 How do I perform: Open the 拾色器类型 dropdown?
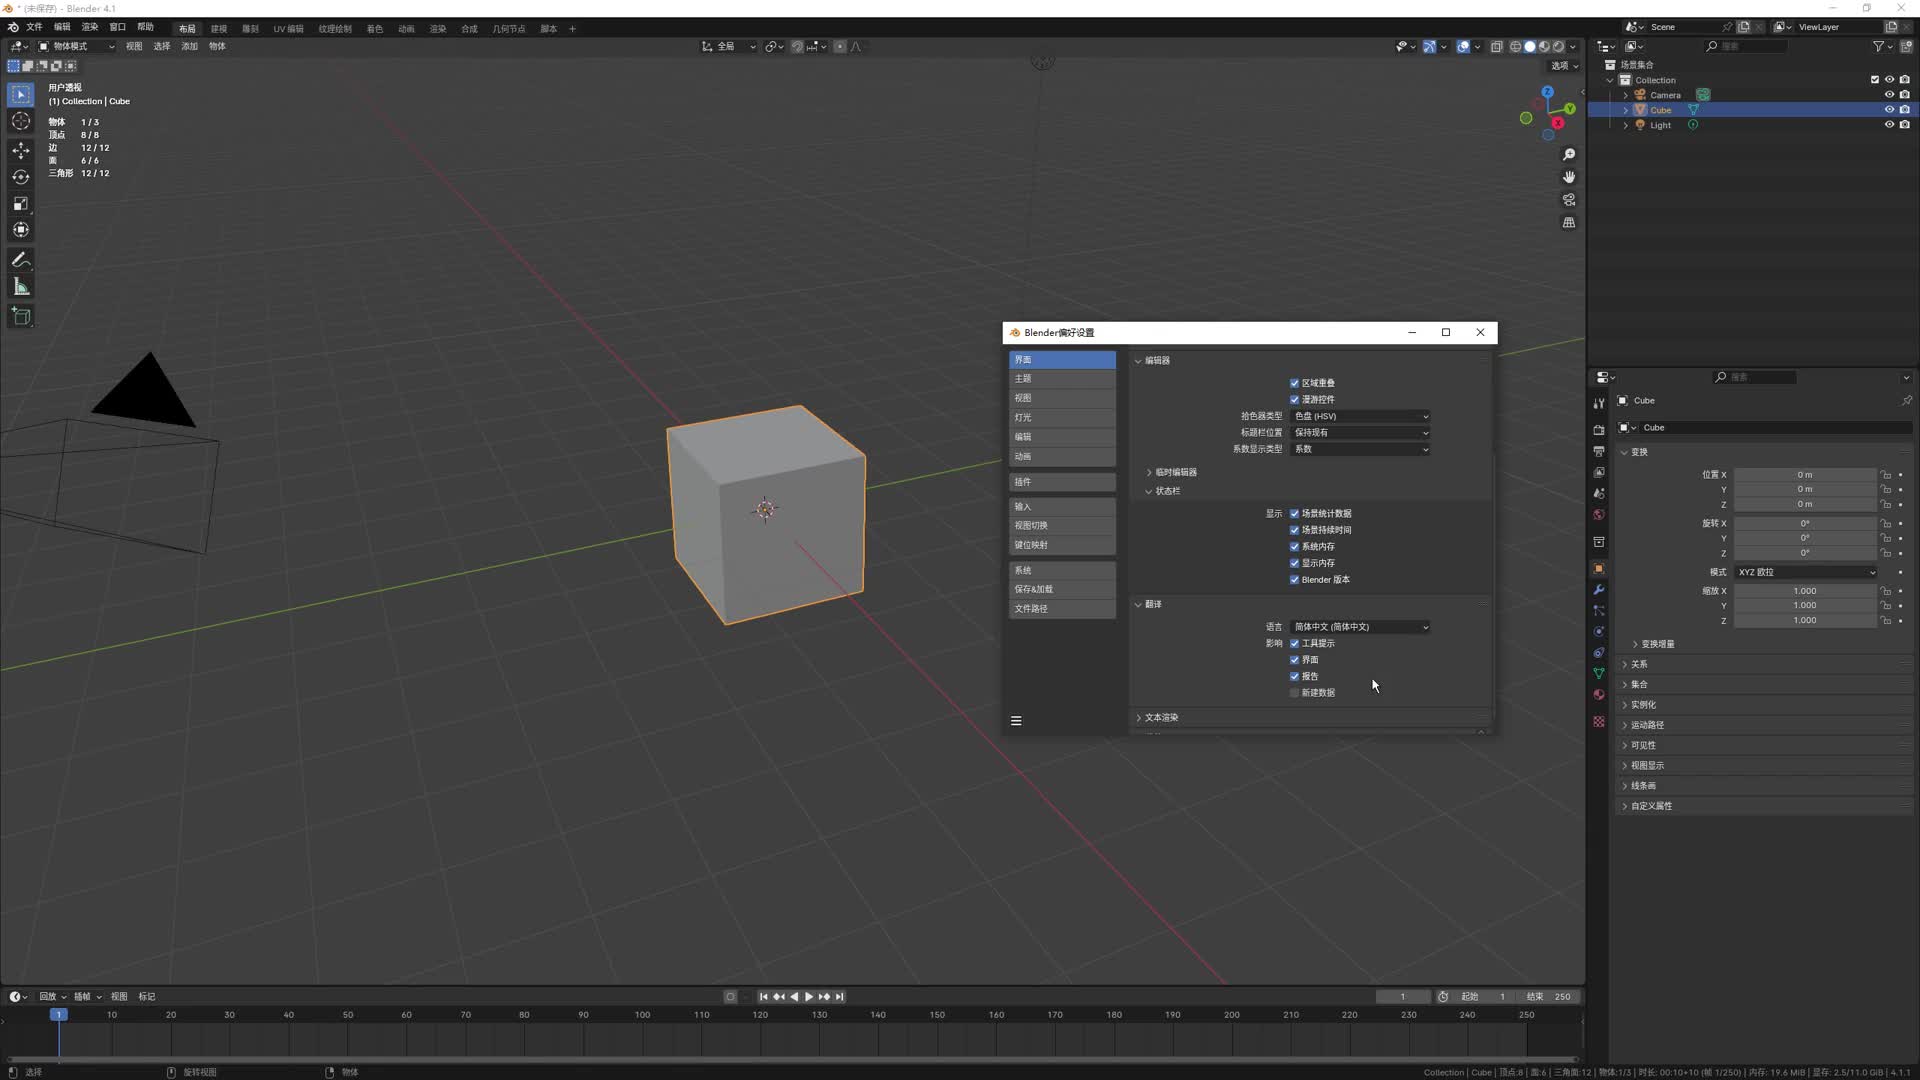(x=1360, y=416)
